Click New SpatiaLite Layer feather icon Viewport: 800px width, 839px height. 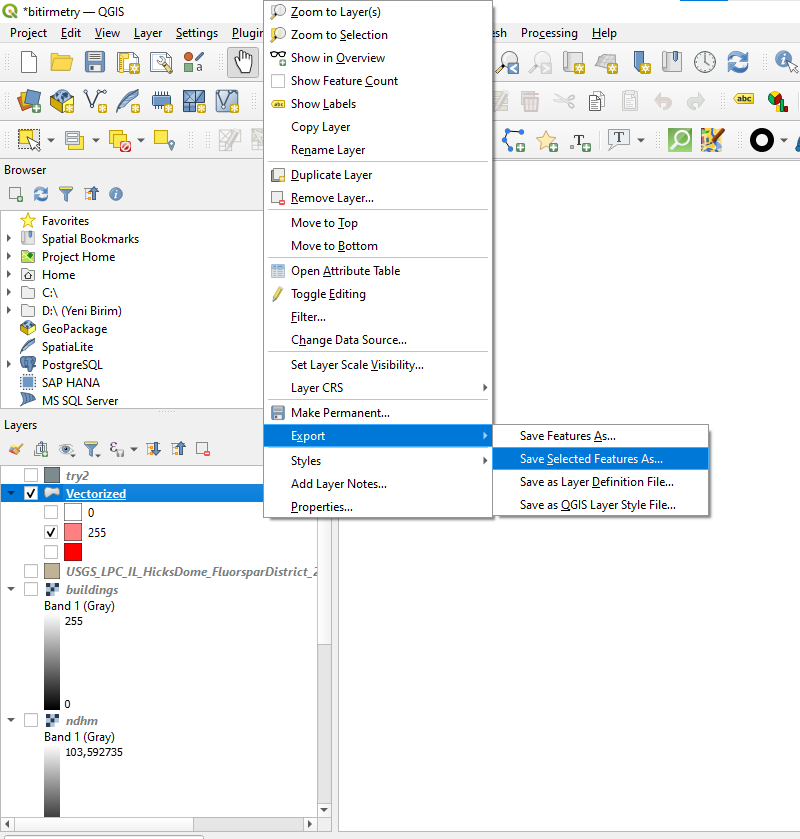(128, 101)
